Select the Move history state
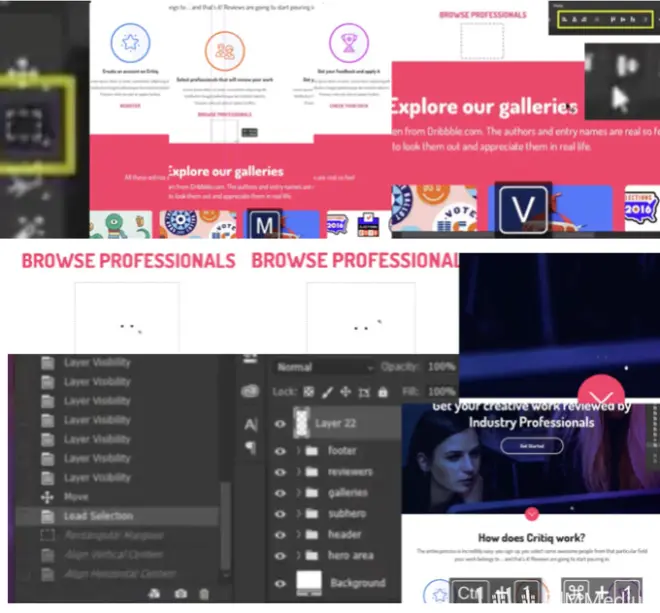 117,497
